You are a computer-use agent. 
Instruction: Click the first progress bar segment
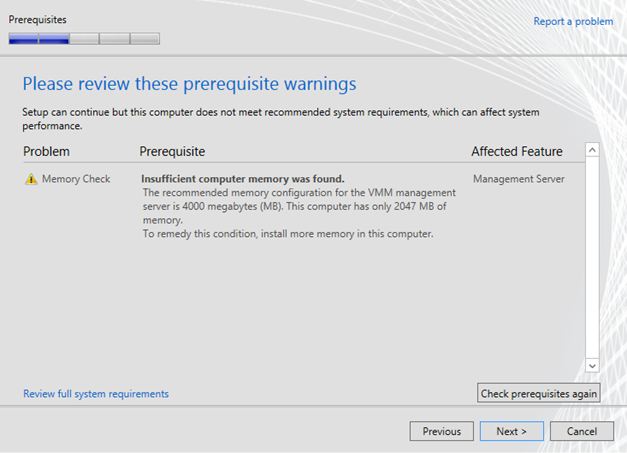point(24,39)
